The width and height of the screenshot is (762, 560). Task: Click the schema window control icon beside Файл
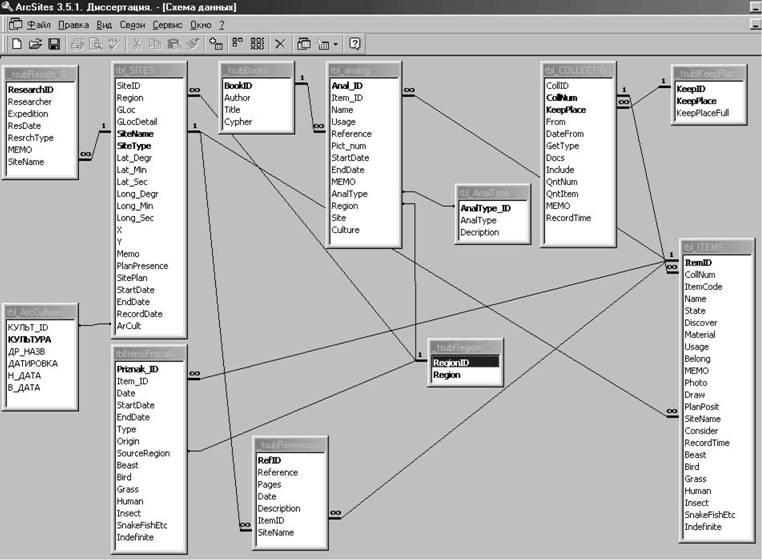[x=16, y=24]
